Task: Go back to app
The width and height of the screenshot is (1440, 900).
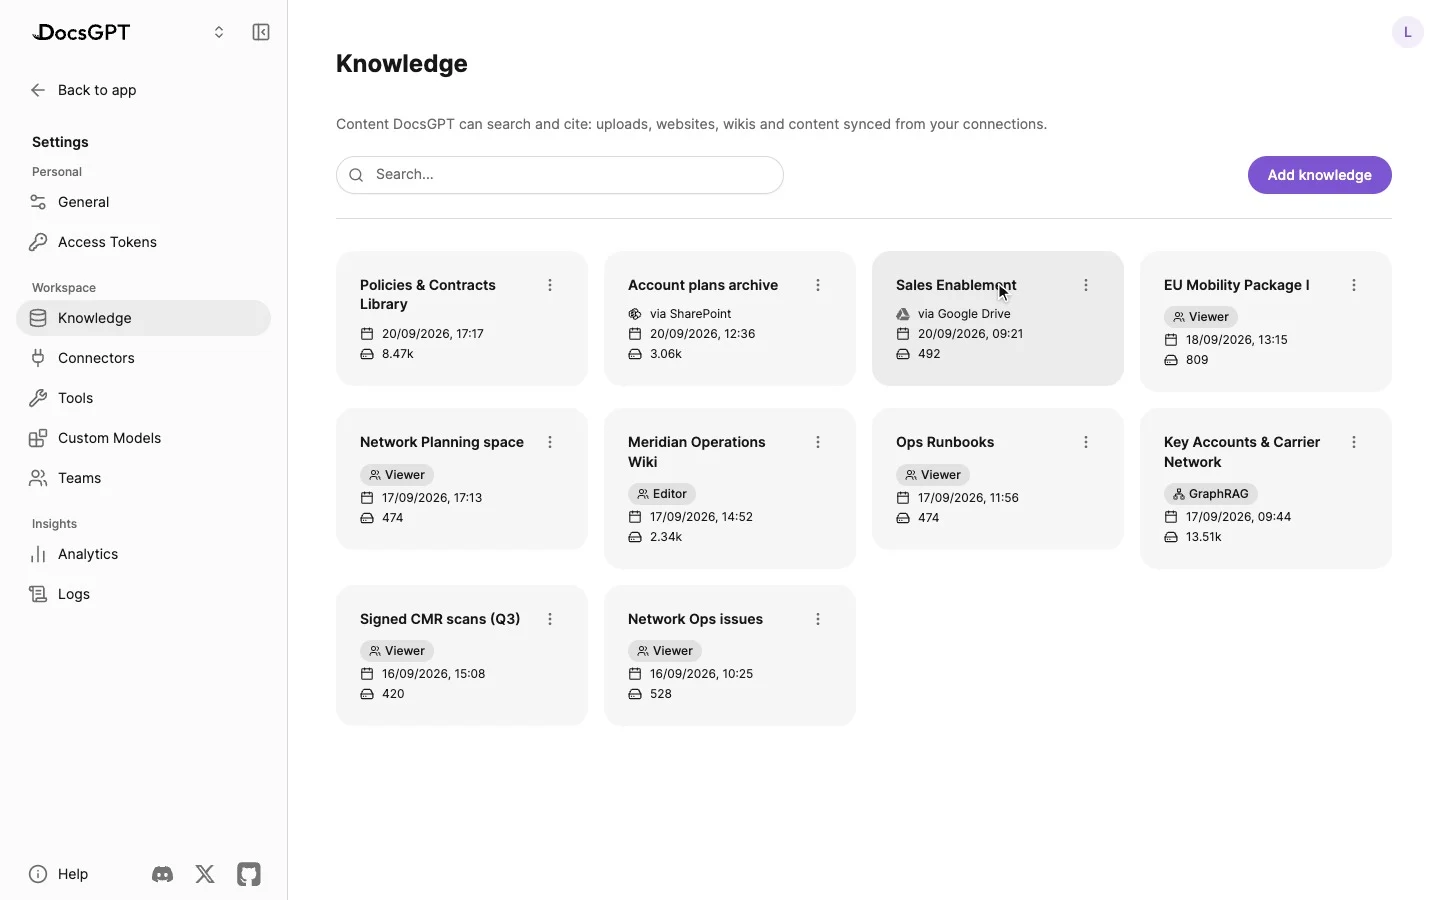Action: pyautogui.click(x=84, y=90)
